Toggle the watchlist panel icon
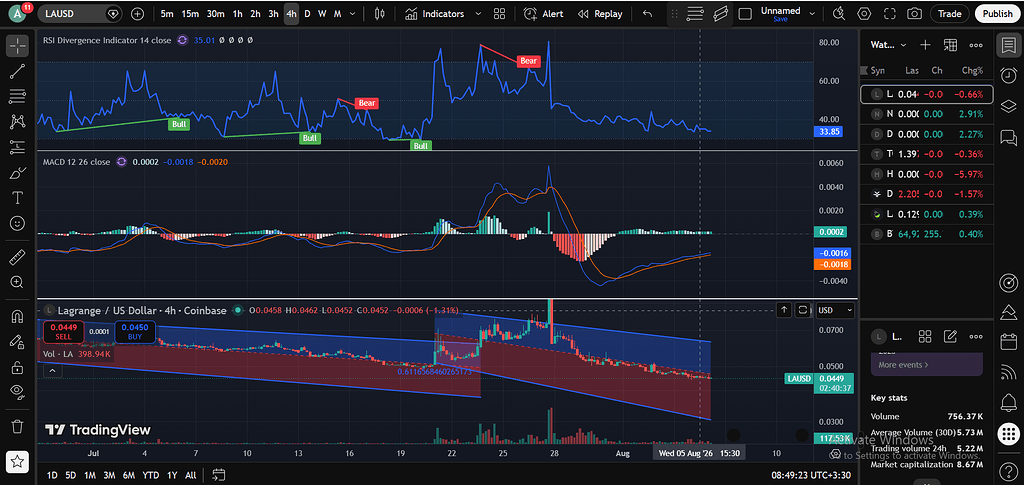1024x485 pixels. [x=1008, y=45]
